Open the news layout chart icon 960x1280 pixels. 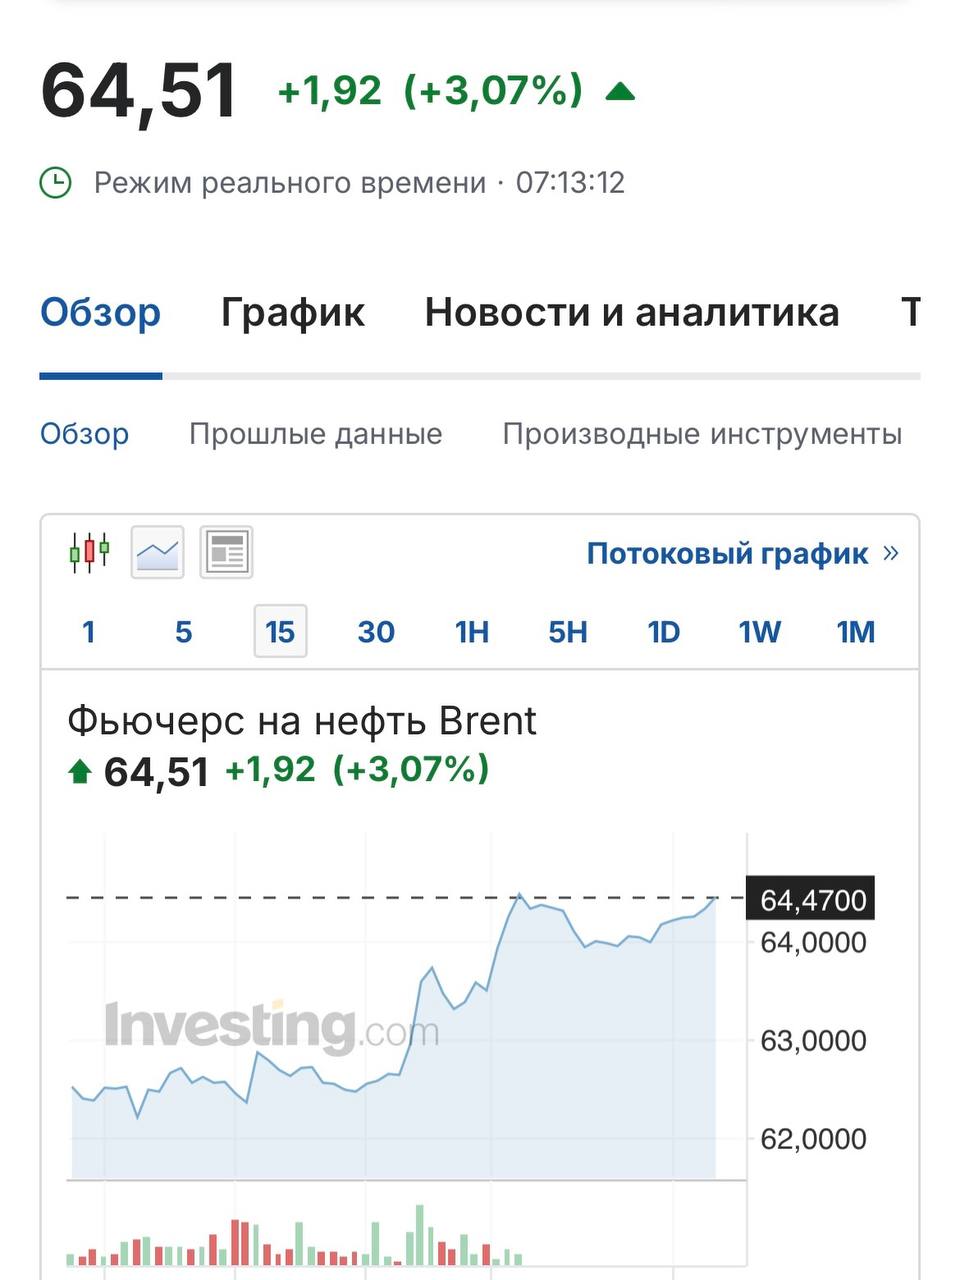coord(226,552)
